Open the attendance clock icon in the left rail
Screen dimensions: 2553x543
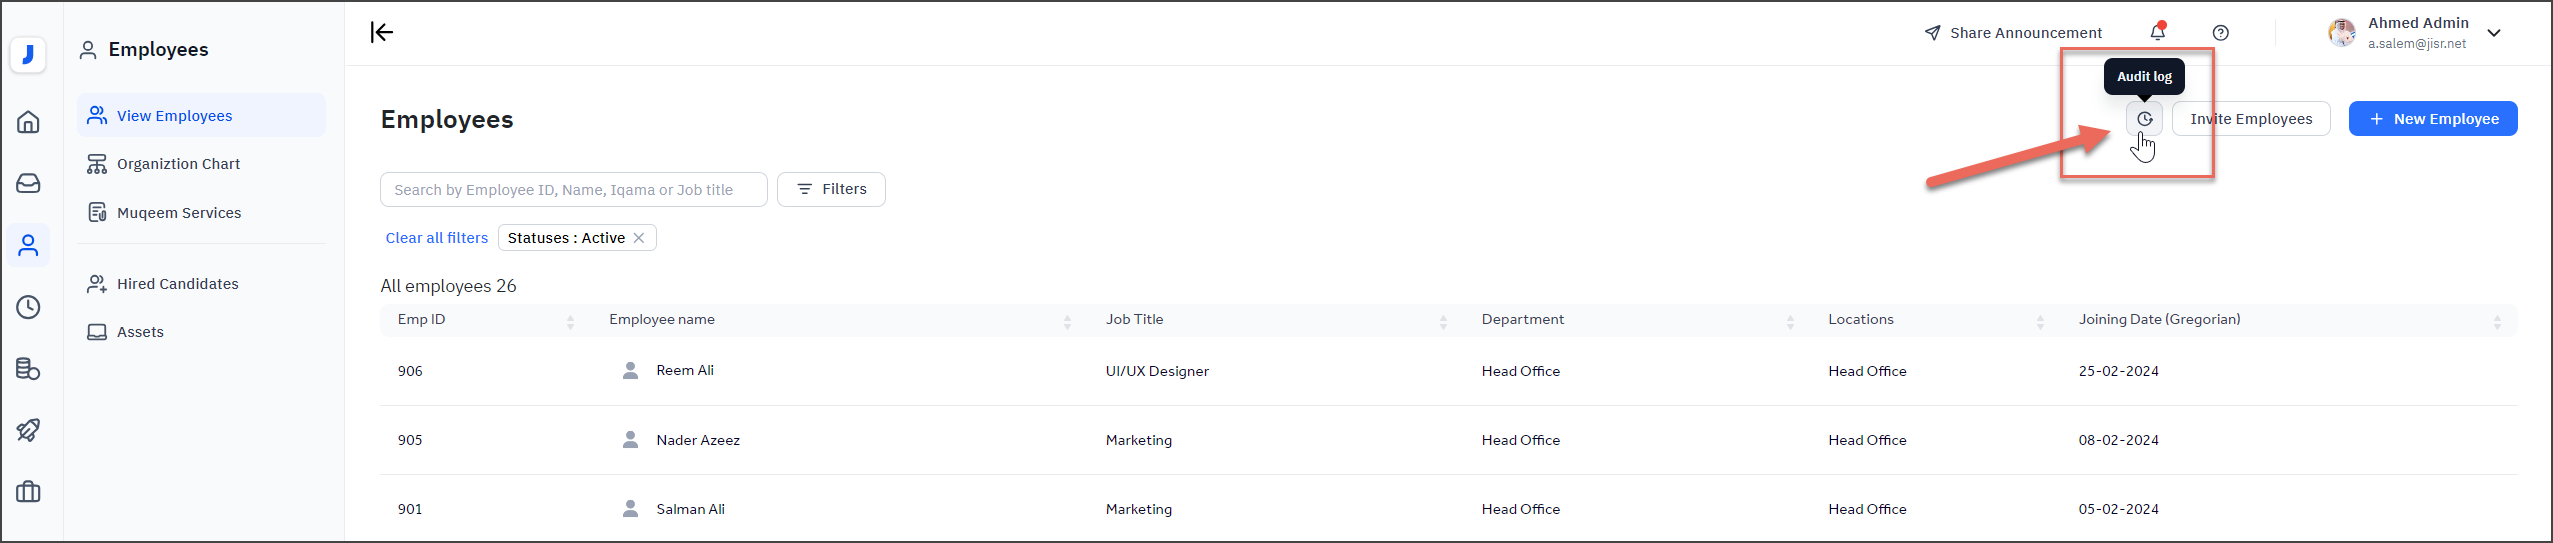(29, 307)
